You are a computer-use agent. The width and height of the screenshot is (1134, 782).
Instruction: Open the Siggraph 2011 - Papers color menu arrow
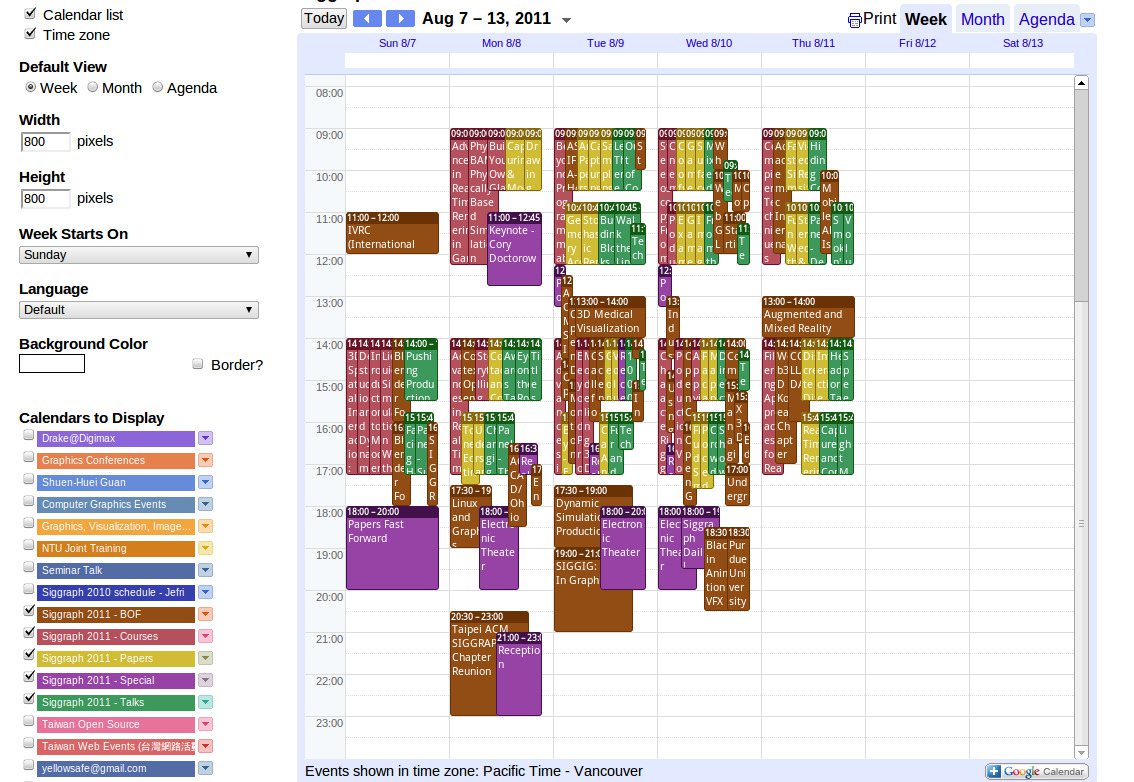pyautogui.click(x=205, y=658)
